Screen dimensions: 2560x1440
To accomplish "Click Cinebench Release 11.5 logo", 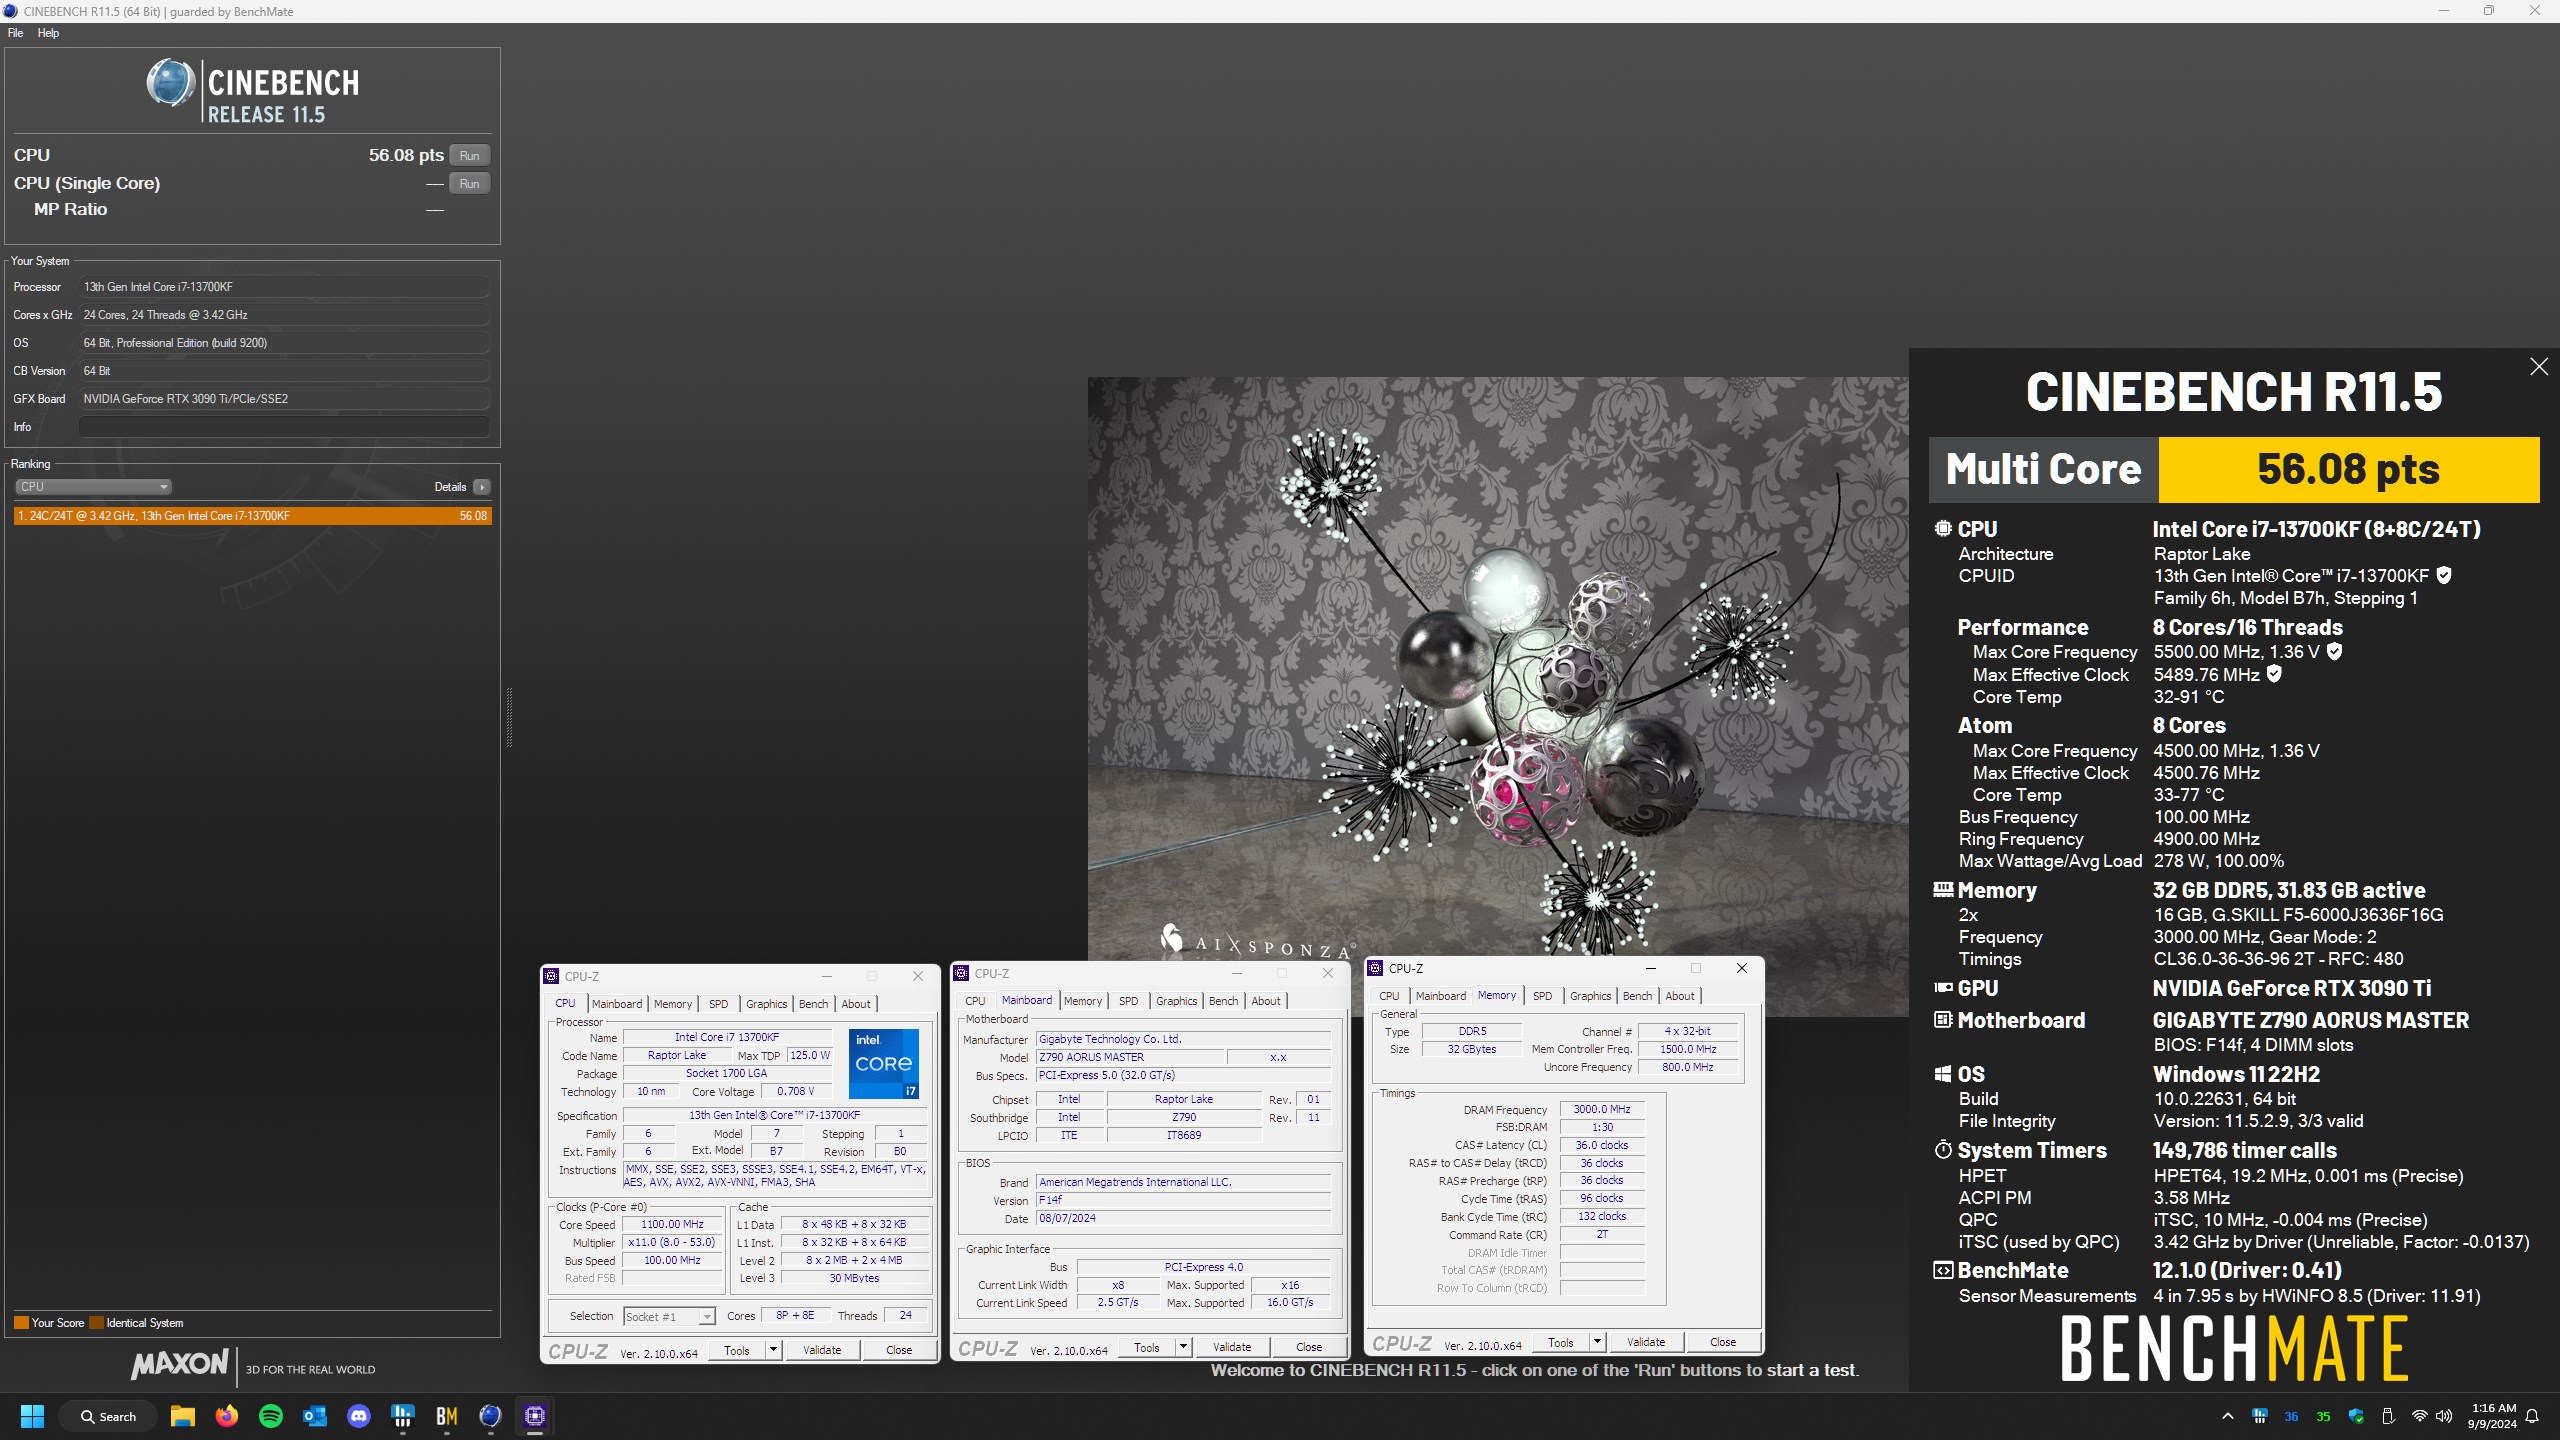I will 252,91.
